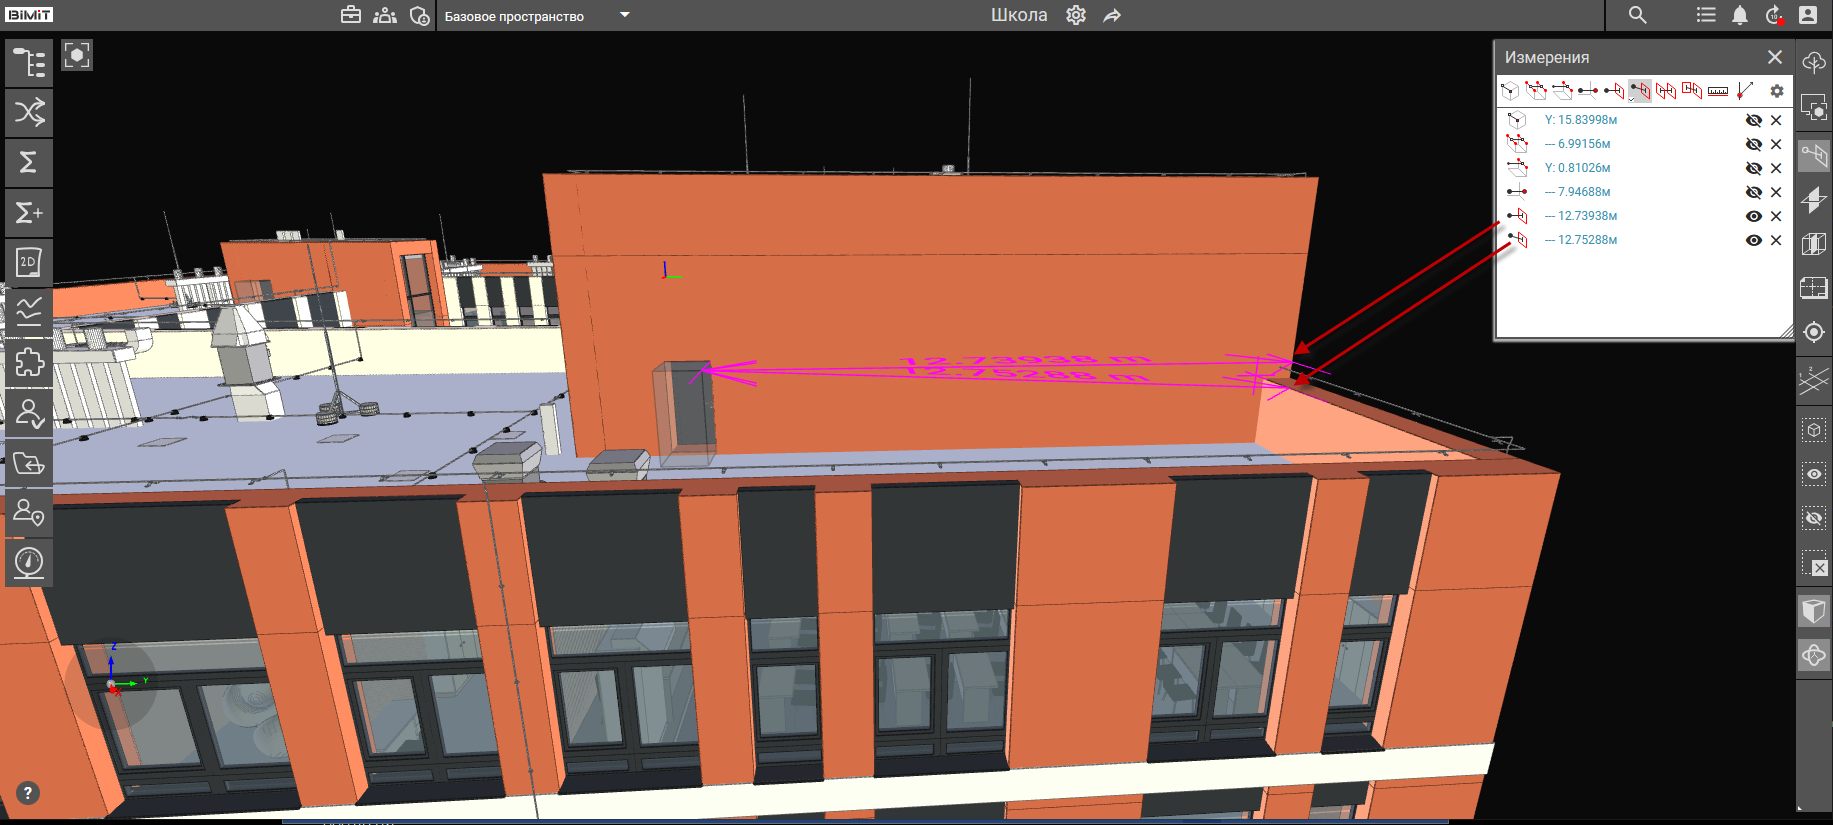Show the hidden Y: 15.83998м measurement

coord(1753,120)
